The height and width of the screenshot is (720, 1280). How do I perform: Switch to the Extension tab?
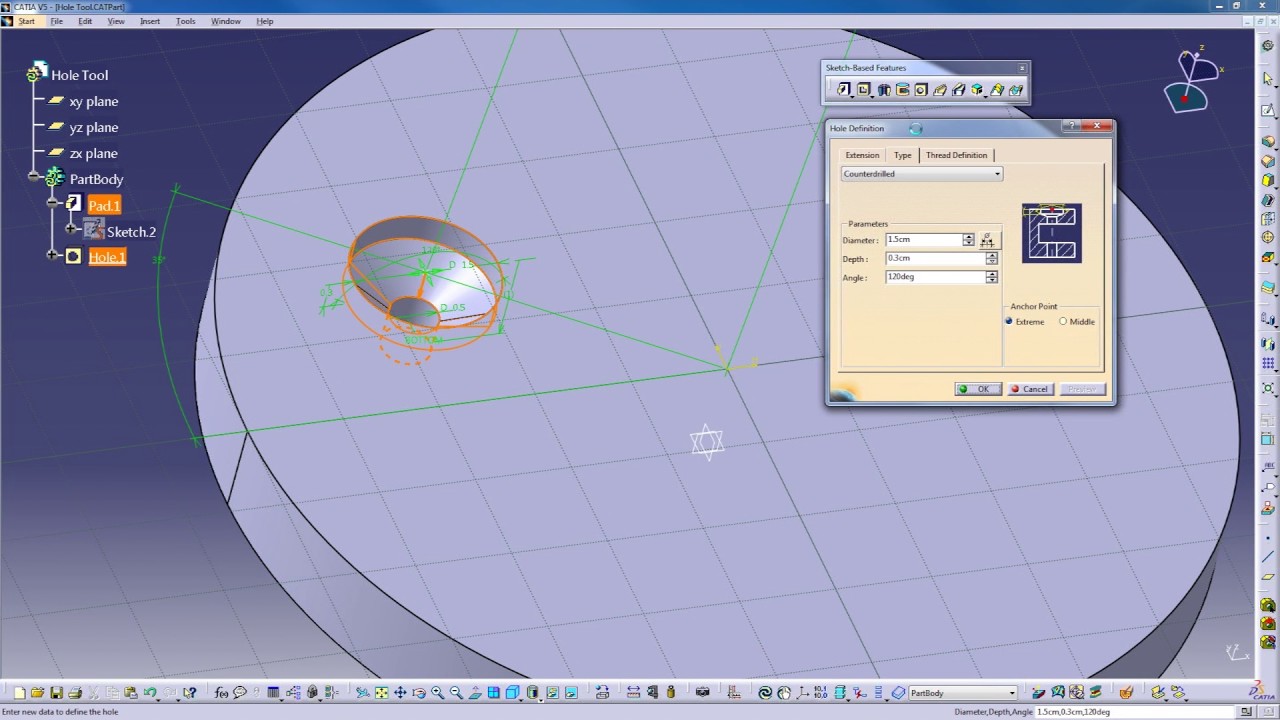(x=862, y=155)
